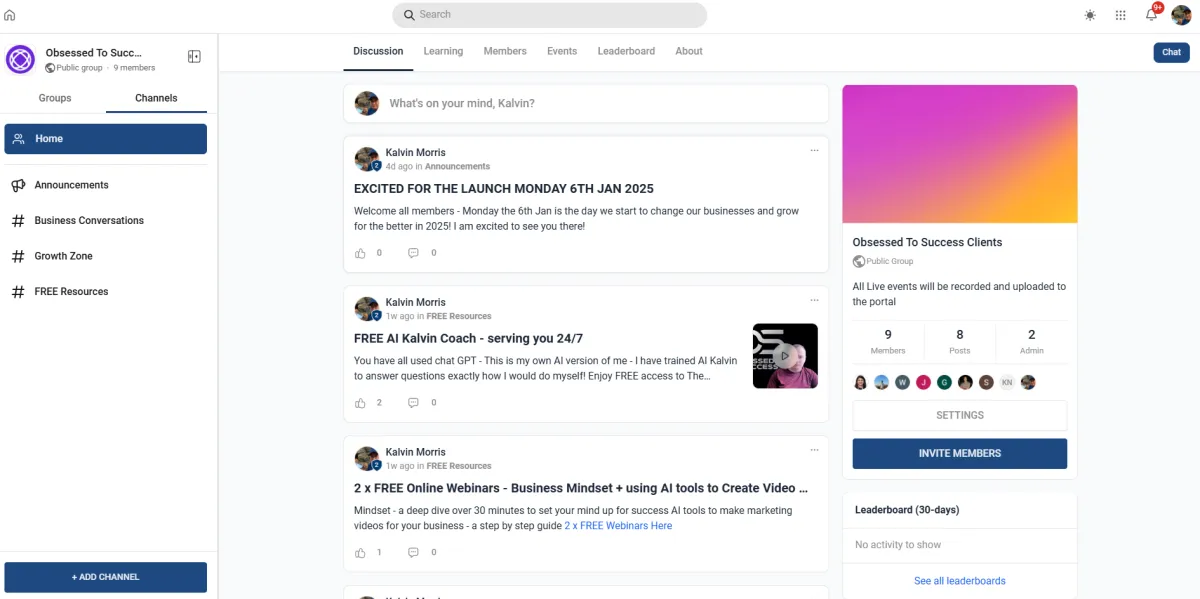Screen dimensions: 1200x599
Task: Open the Chat button
Action: (x=1171, y=52)
